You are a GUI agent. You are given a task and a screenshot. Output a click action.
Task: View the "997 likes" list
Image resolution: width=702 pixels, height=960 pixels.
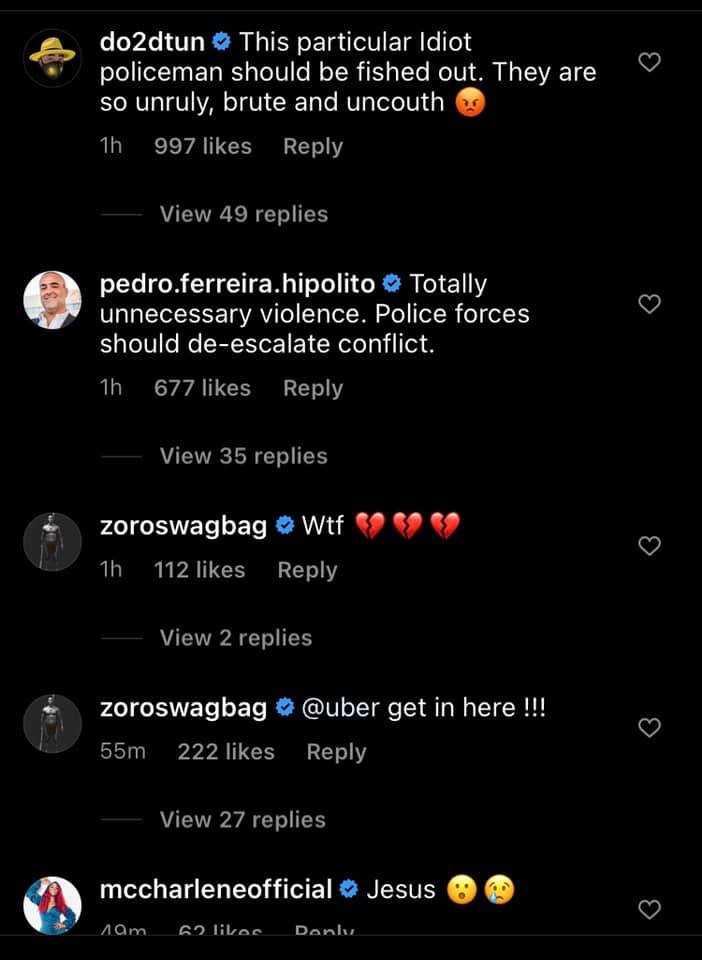point(203,146)
